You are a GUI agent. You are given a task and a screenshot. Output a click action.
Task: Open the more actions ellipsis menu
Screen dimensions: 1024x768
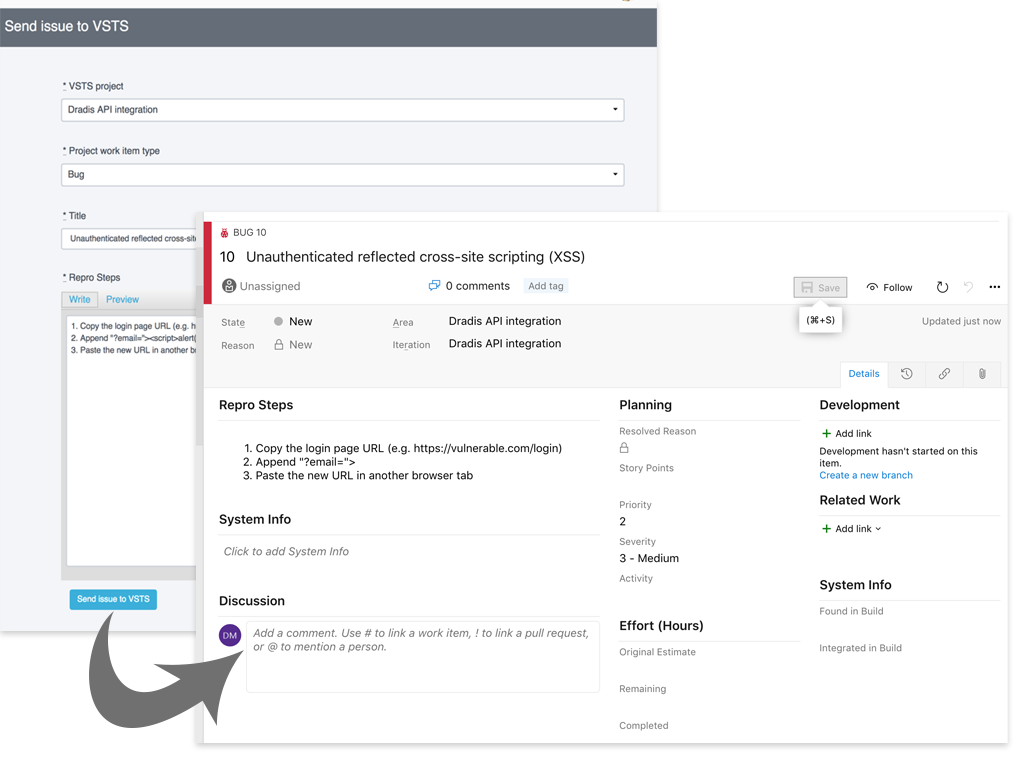coord(995,287)
